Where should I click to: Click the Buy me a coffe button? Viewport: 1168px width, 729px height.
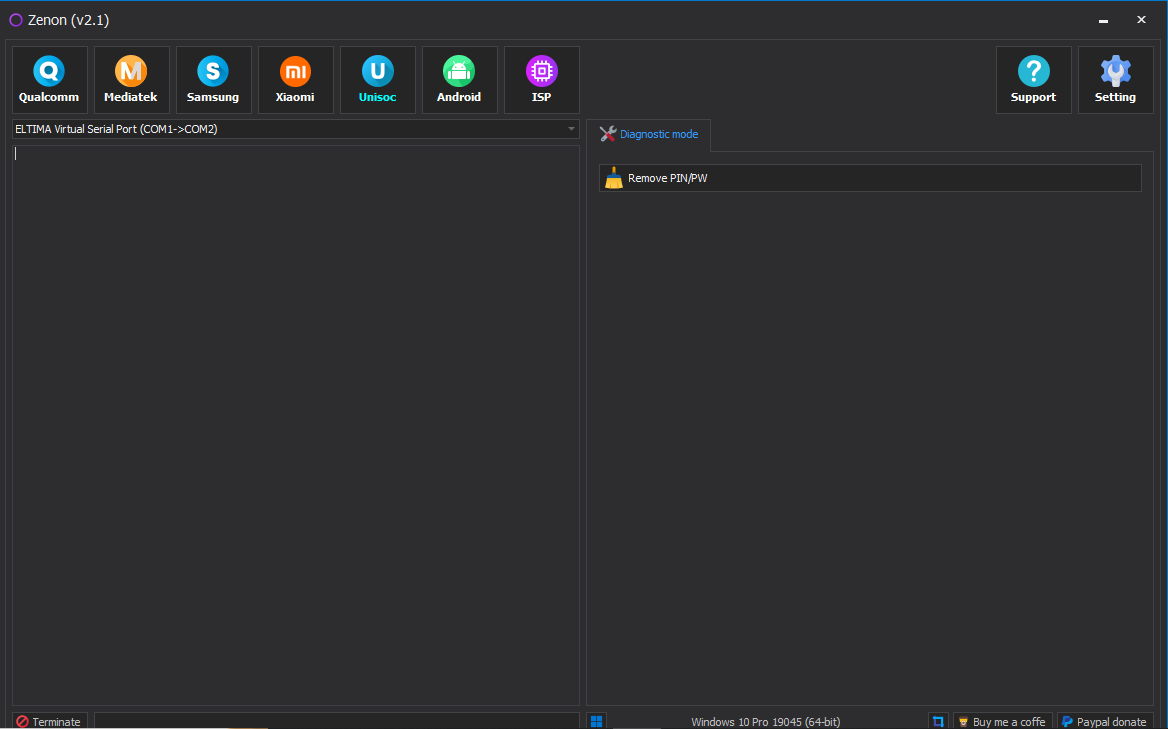[x=1002, y=721]
